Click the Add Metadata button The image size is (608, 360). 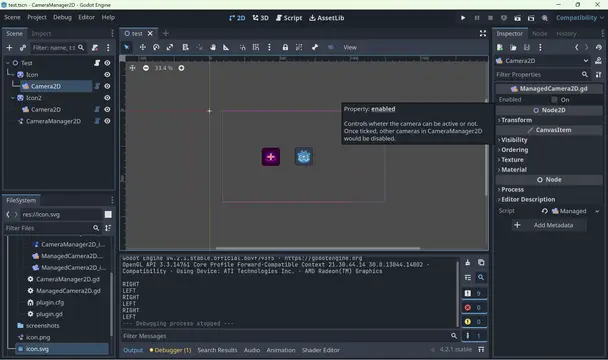(549, 225)
